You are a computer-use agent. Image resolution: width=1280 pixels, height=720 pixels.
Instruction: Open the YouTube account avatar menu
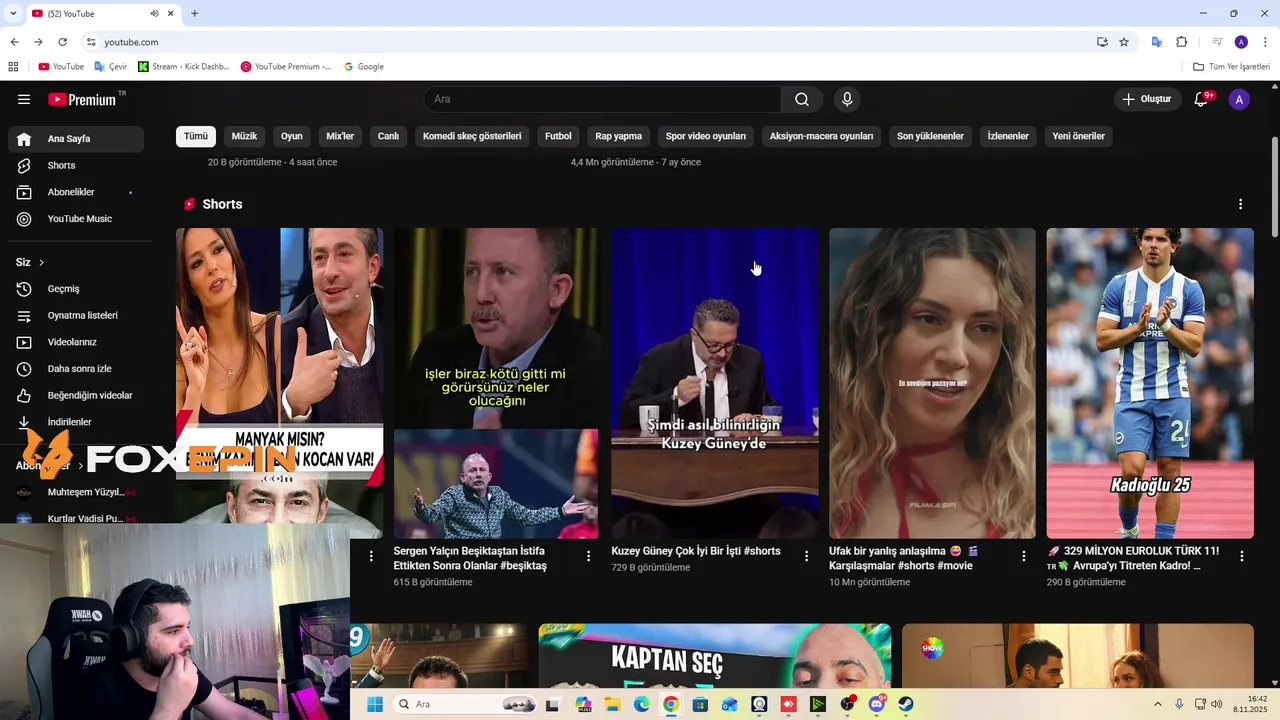coord(1239,99)
